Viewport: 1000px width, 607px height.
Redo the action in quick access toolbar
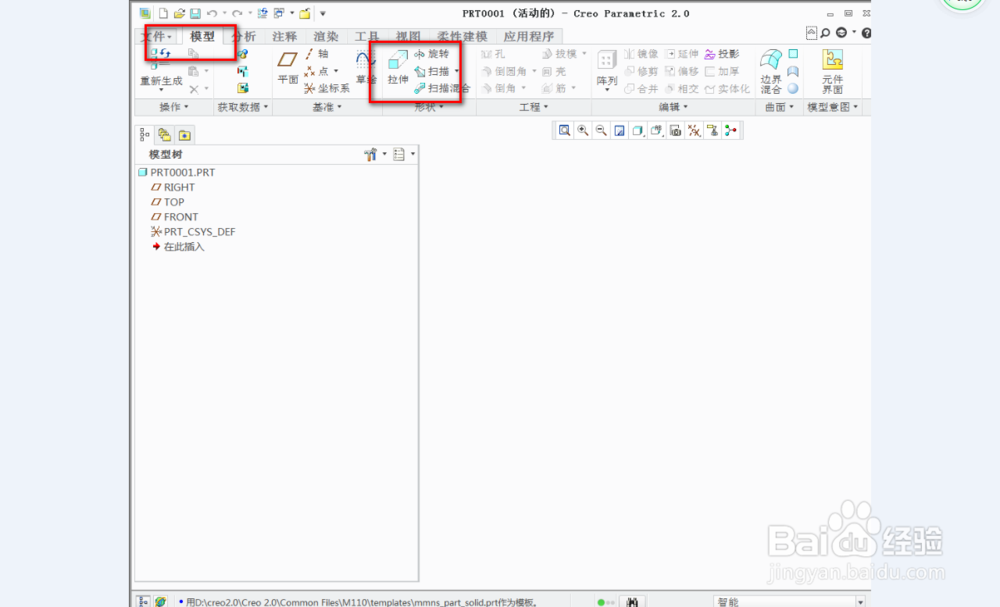(x=237, y=13)
